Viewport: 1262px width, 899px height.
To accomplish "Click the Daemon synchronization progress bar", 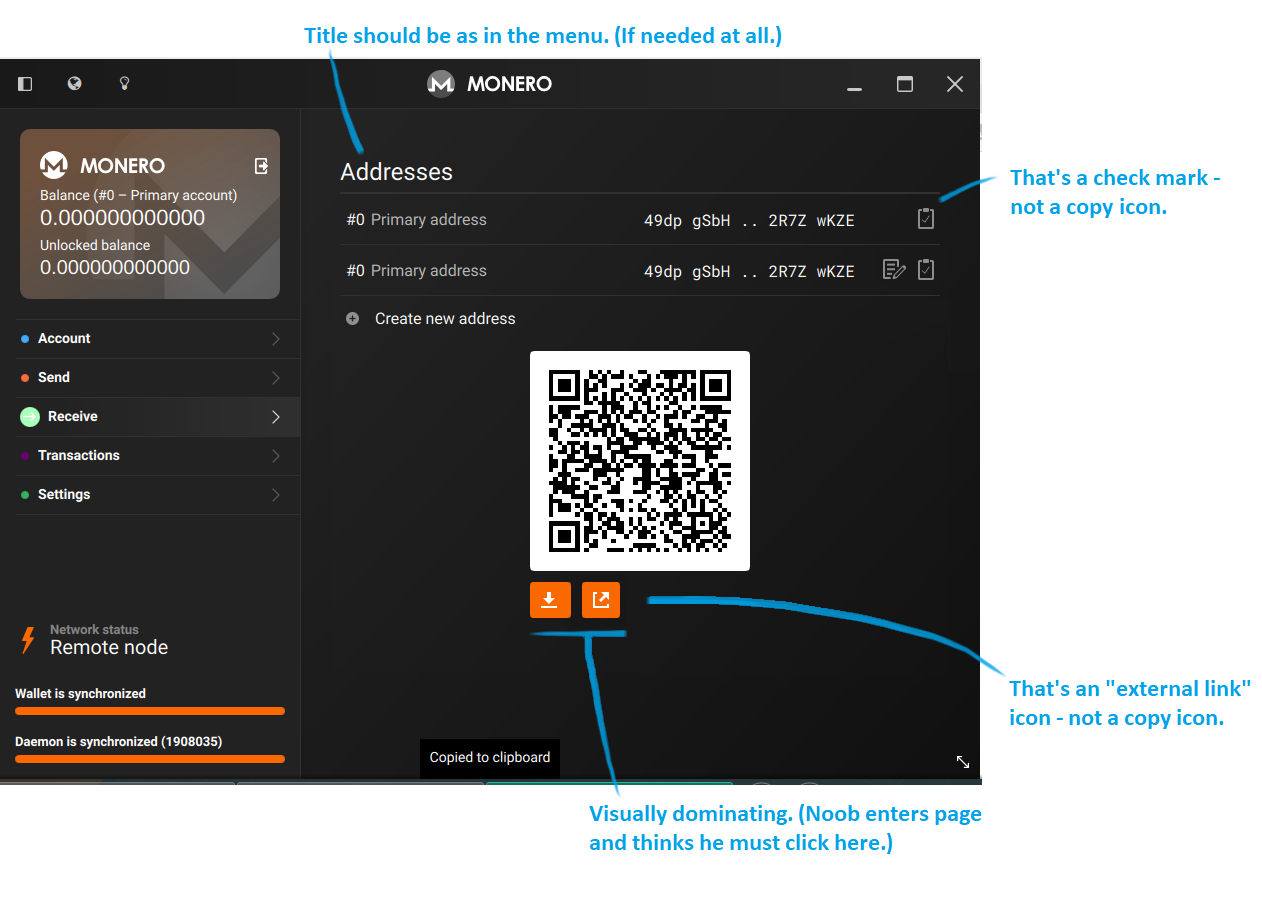I will [x=148, y=758].
